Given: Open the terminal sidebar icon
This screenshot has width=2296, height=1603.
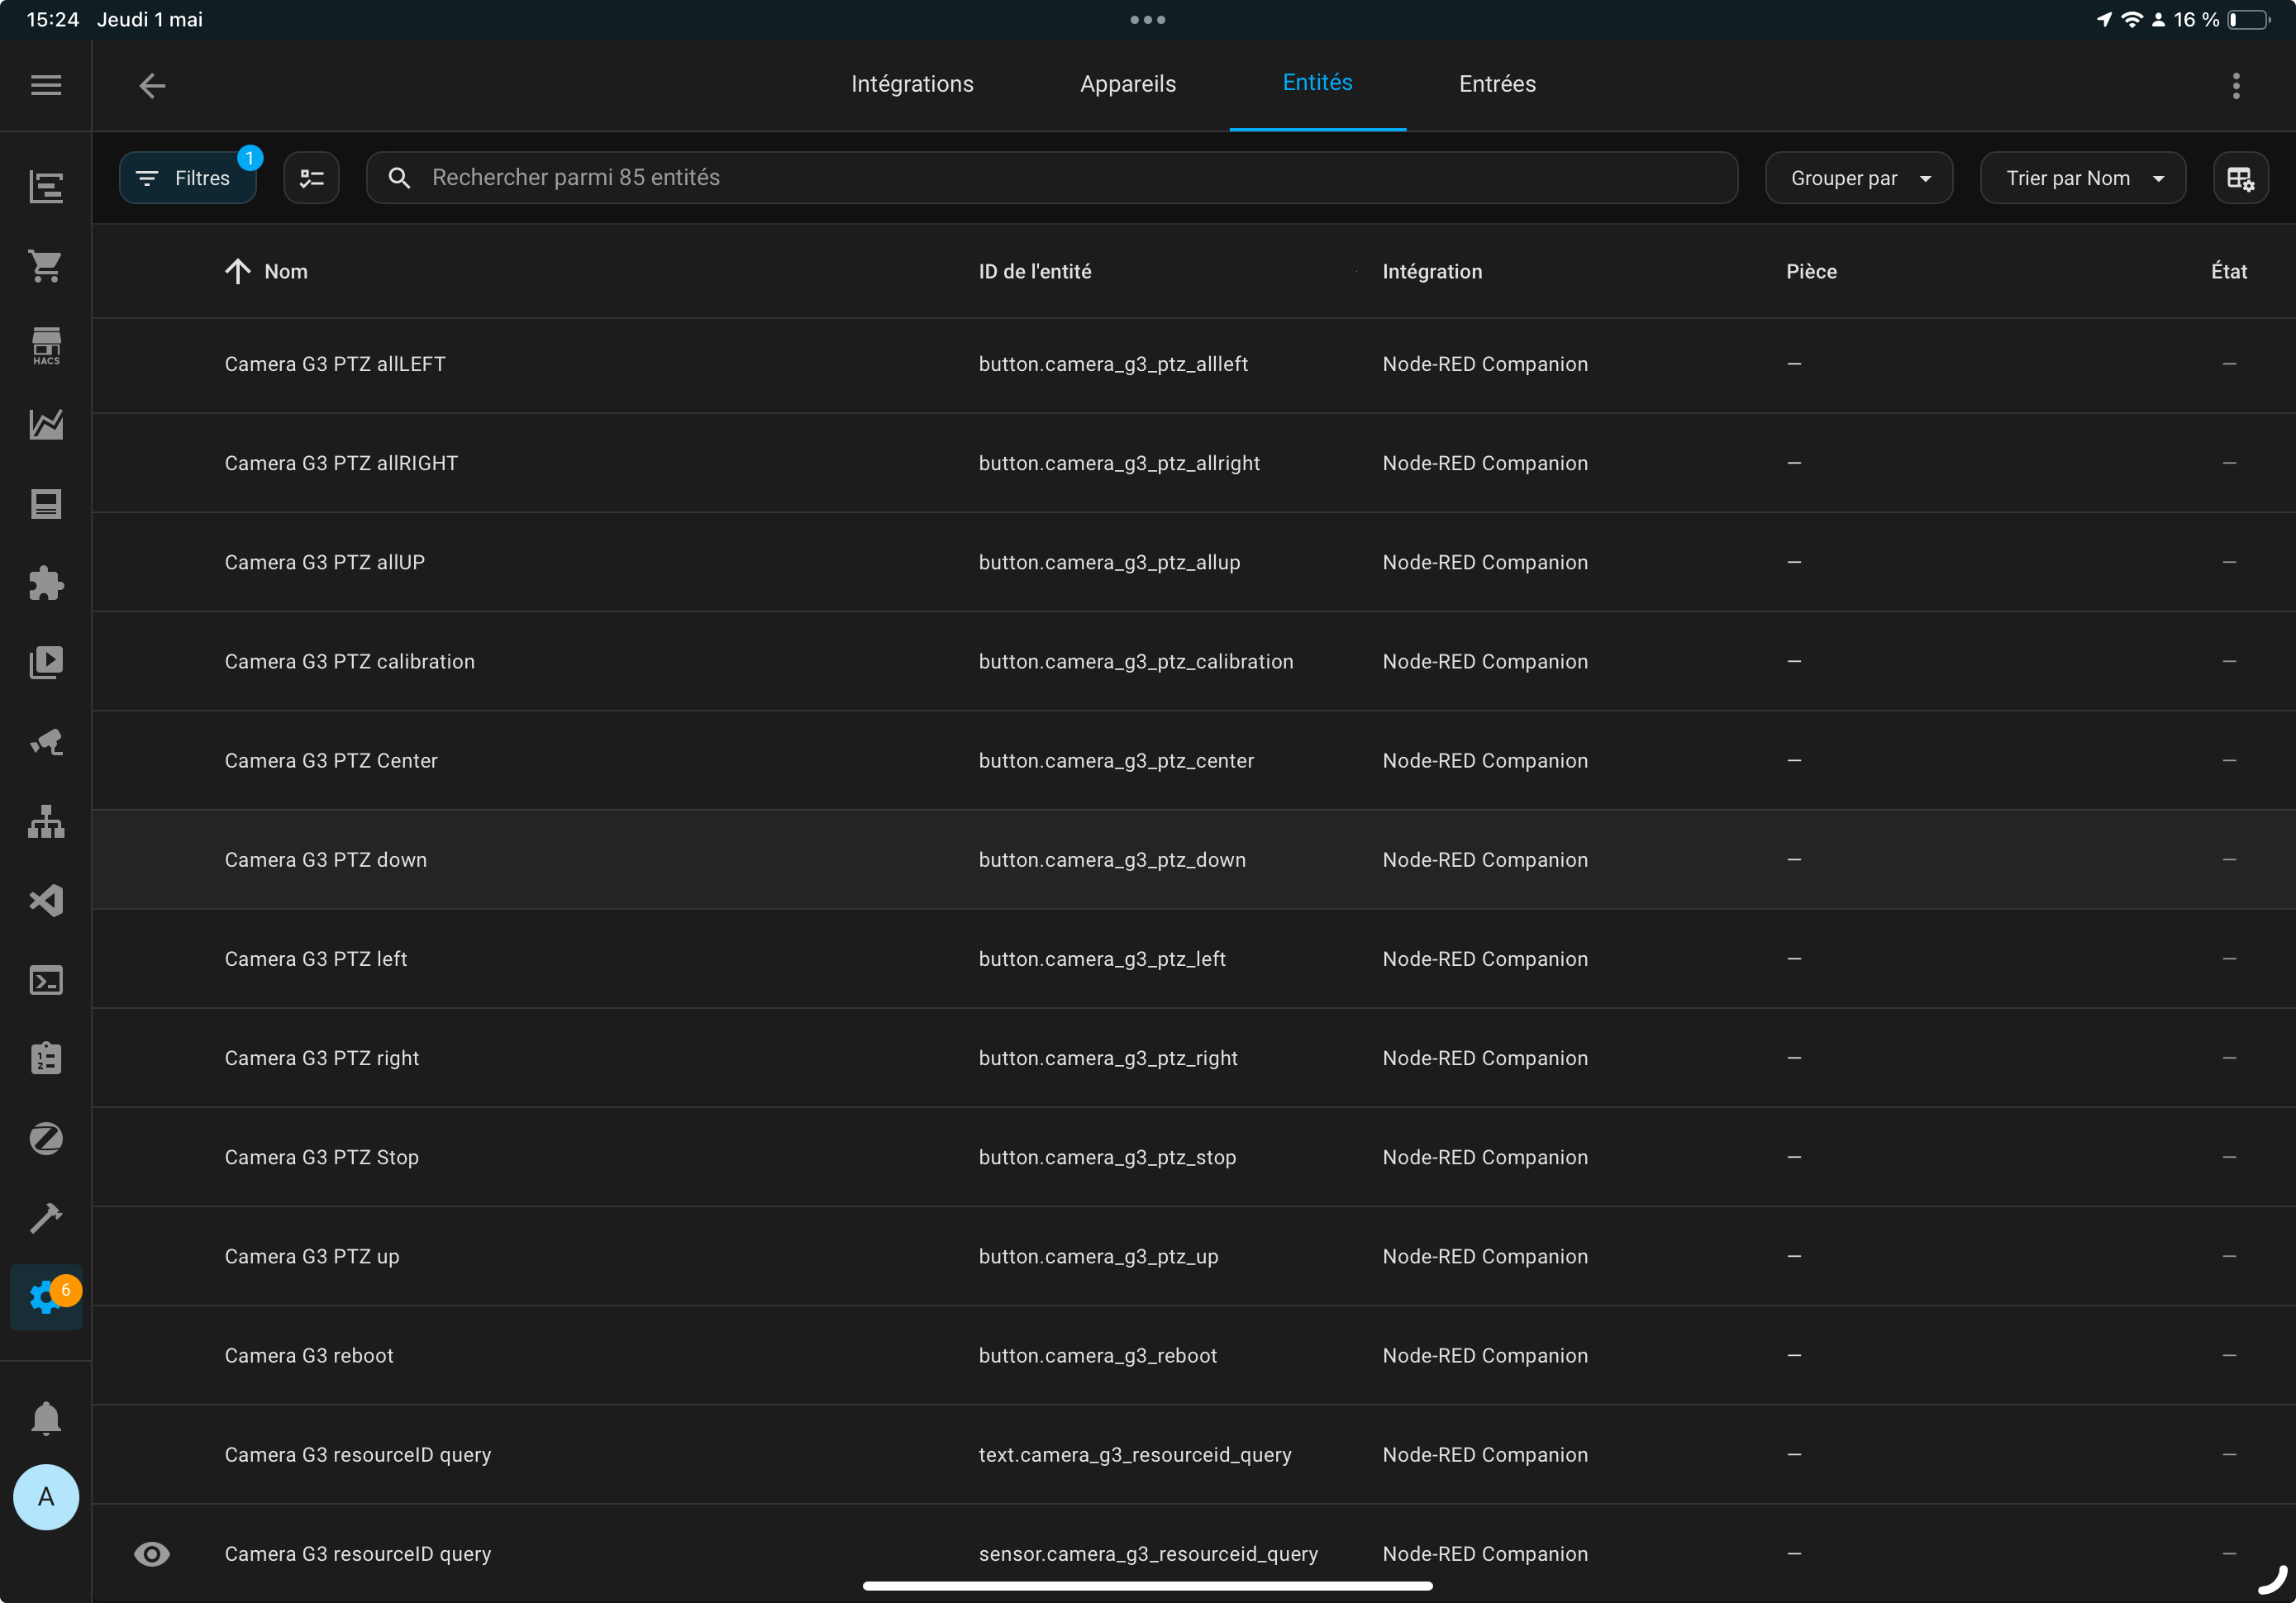Looking at the screenshot, I should tap(46, 980).
